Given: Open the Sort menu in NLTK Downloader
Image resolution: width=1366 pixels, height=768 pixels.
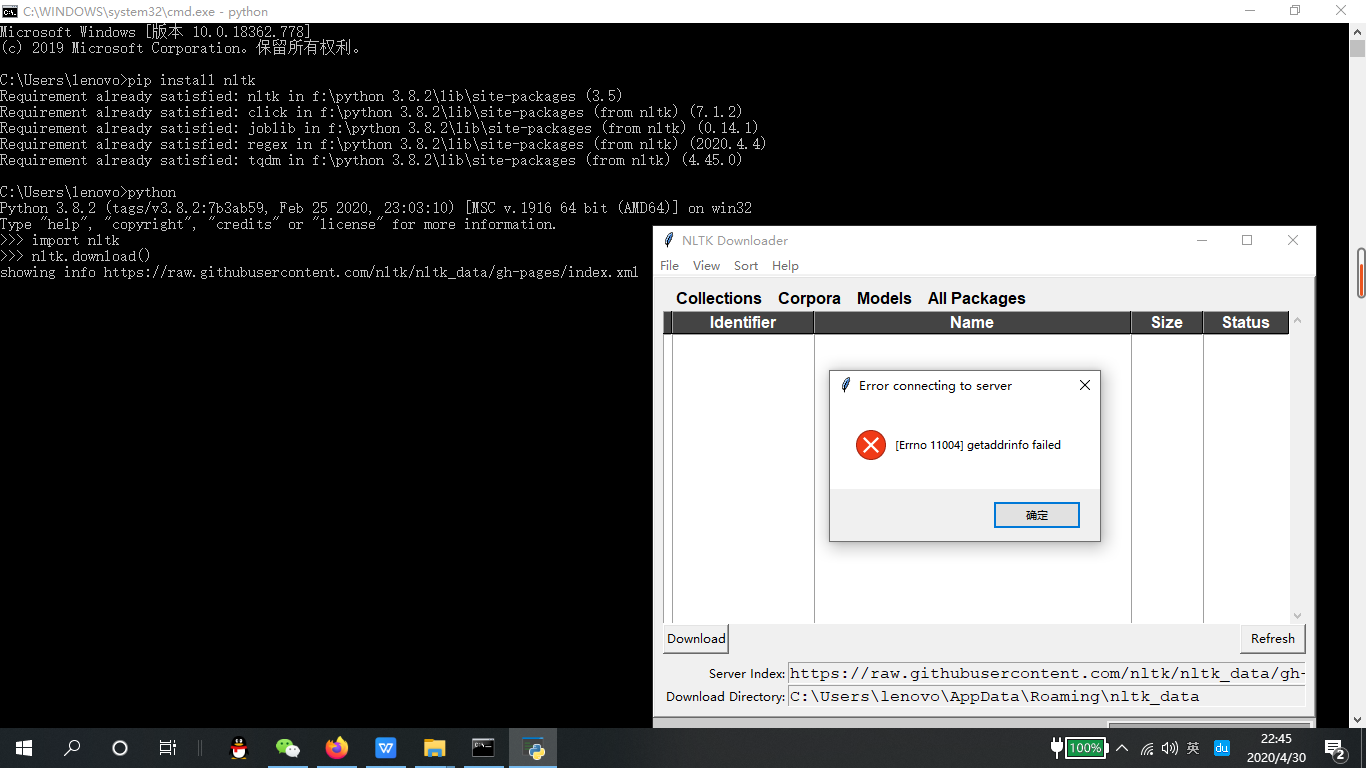Looking at the screenshot, I should coord(746,266).
